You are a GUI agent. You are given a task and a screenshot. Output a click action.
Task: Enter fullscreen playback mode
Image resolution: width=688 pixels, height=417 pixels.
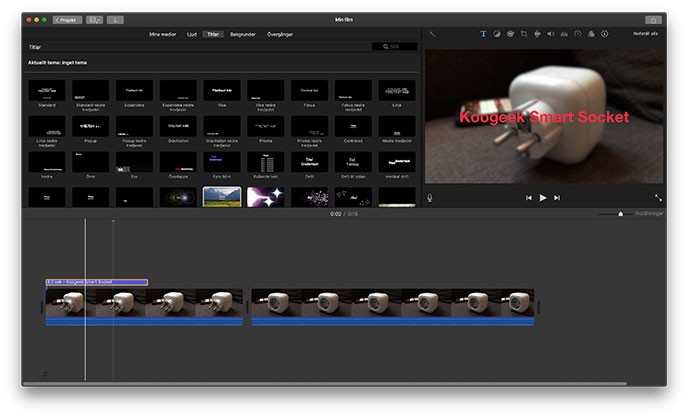pyautogui.click(x=658, y=198)
